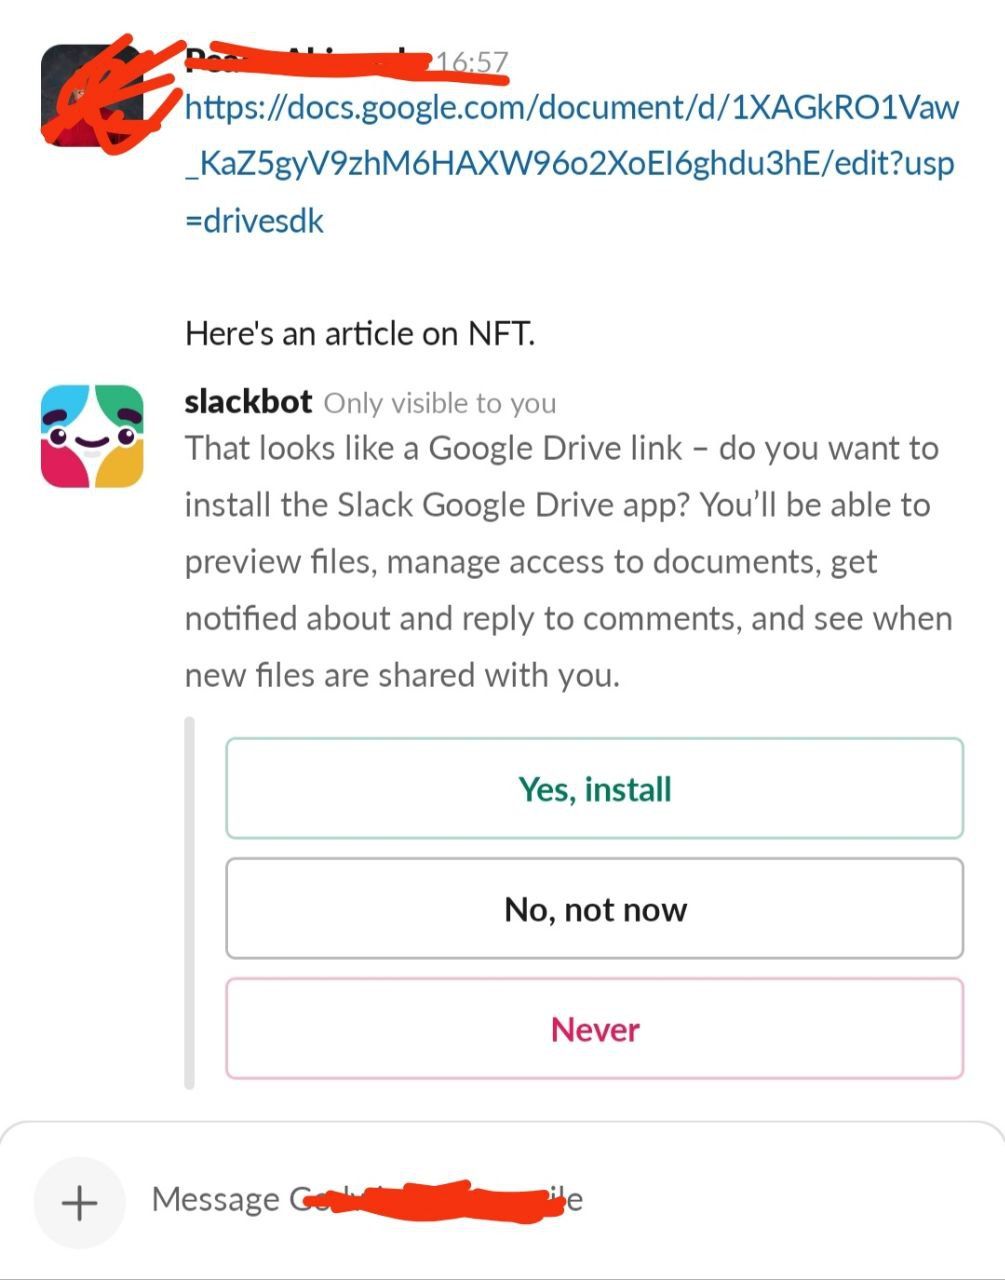
Task: Tap 'new files are shared with you.' line
Action: [402, 675]
